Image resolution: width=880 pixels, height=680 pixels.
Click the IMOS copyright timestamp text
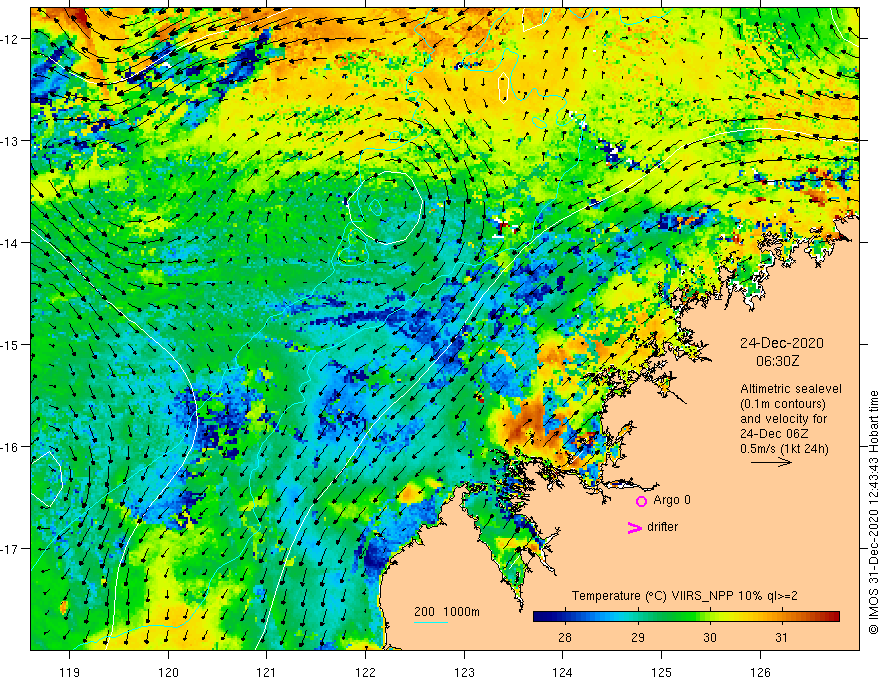[x=873, y=513]
